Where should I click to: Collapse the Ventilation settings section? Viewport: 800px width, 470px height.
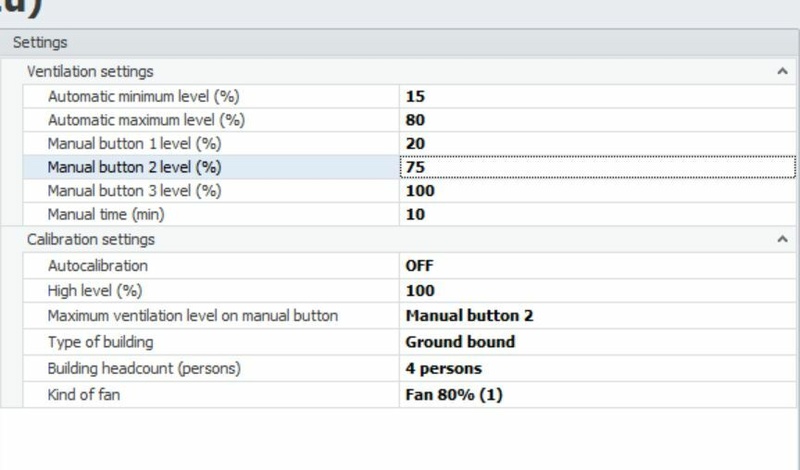point(781,71)
